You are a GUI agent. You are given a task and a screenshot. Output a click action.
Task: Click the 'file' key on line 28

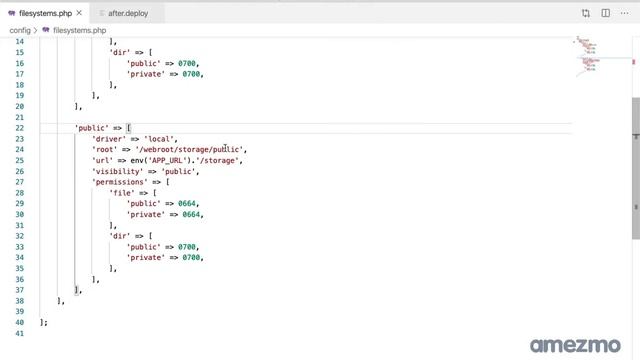[122, 193]
